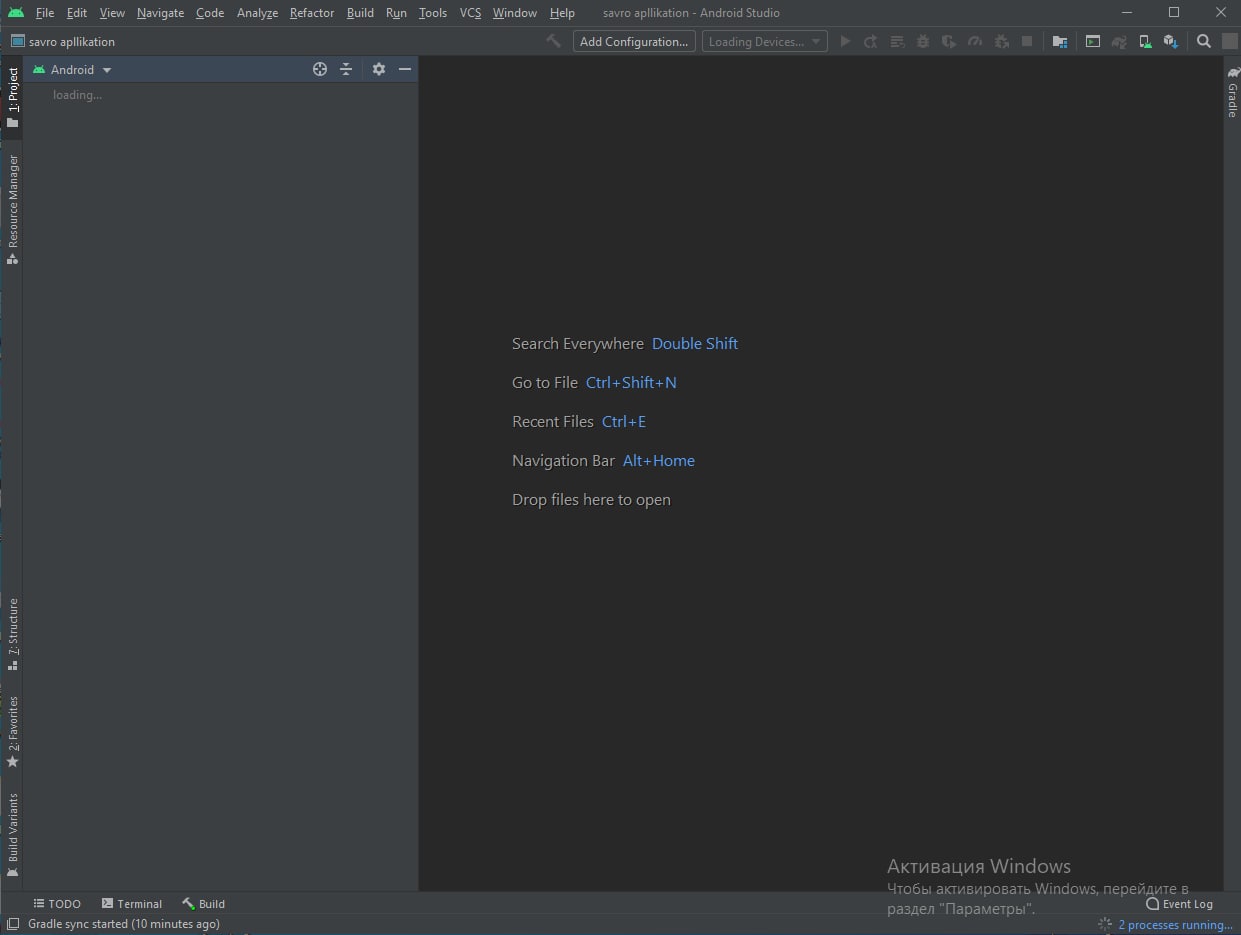
Task: Click the Android Studio logo icon
Action: pyautogui.click(x=15, y=12)
